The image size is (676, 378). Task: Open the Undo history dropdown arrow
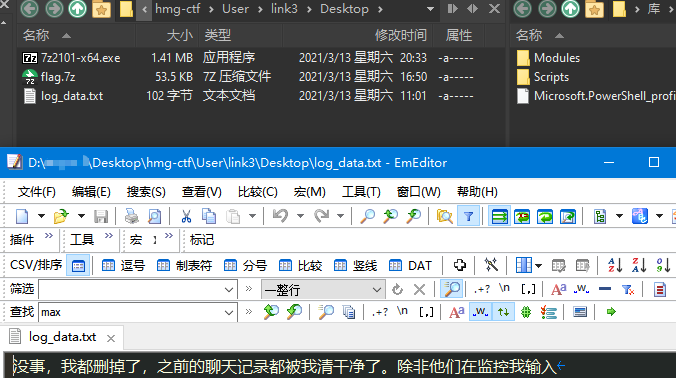300,216
